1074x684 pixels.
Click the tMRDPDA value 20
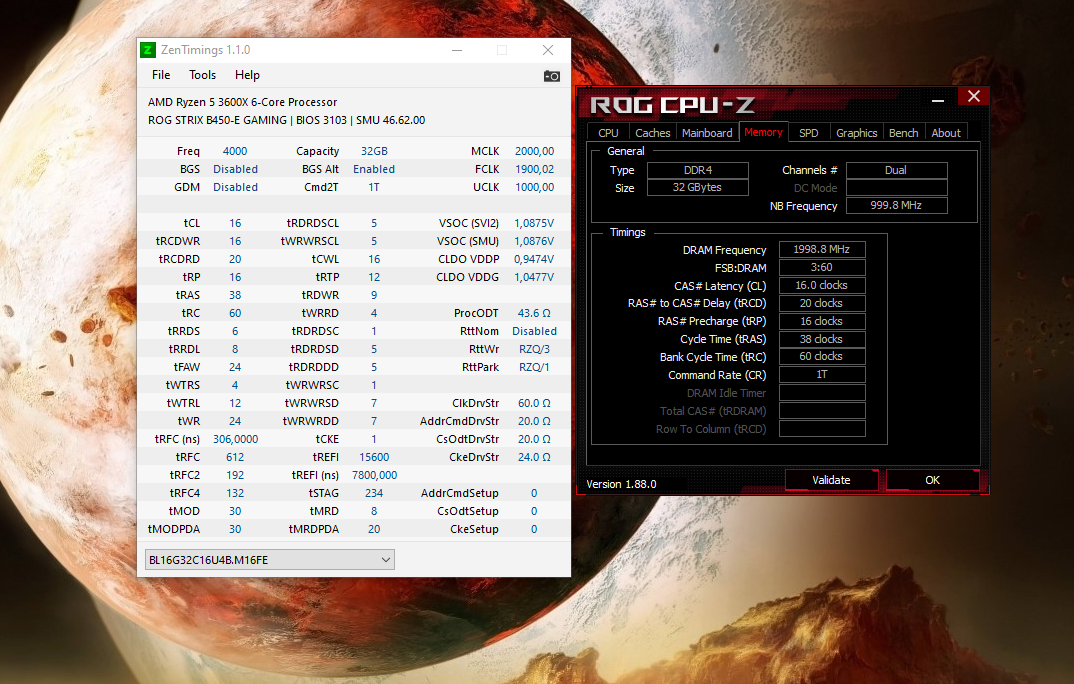374,529
